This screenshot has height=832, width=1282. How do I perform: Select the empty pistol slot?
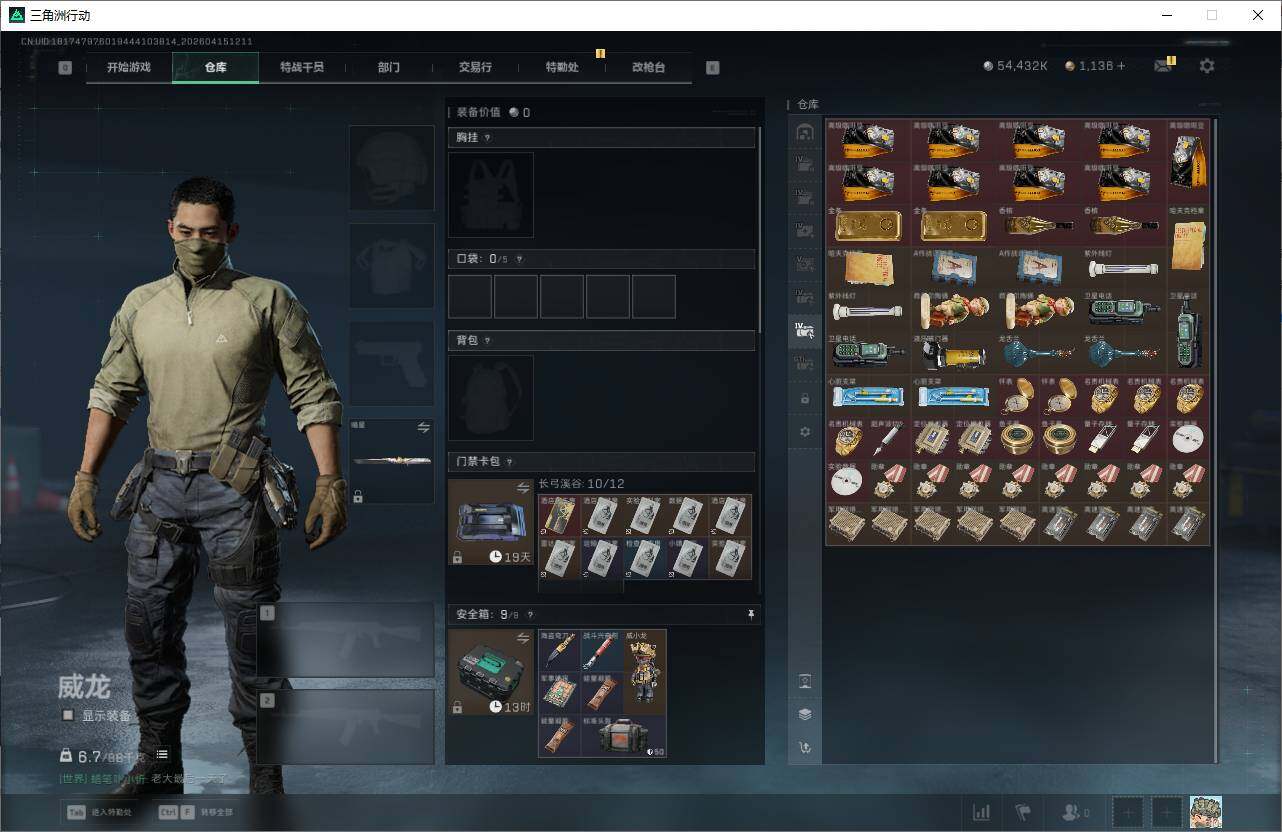pyautogui.click(x=391, y=364)
